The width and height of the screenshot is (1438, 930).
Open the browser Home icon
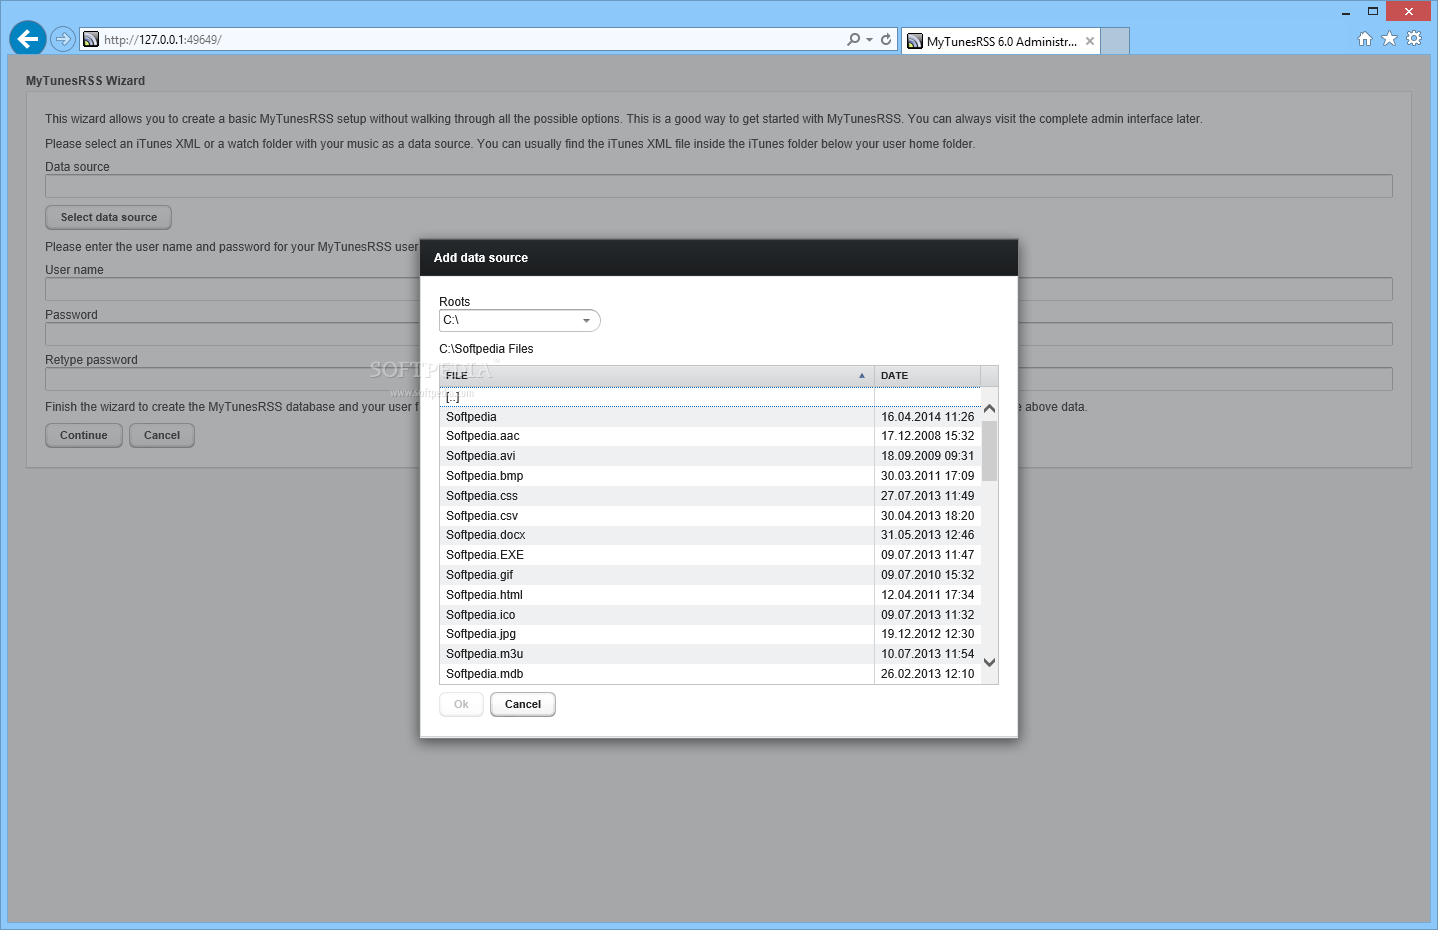(1365, 39)
